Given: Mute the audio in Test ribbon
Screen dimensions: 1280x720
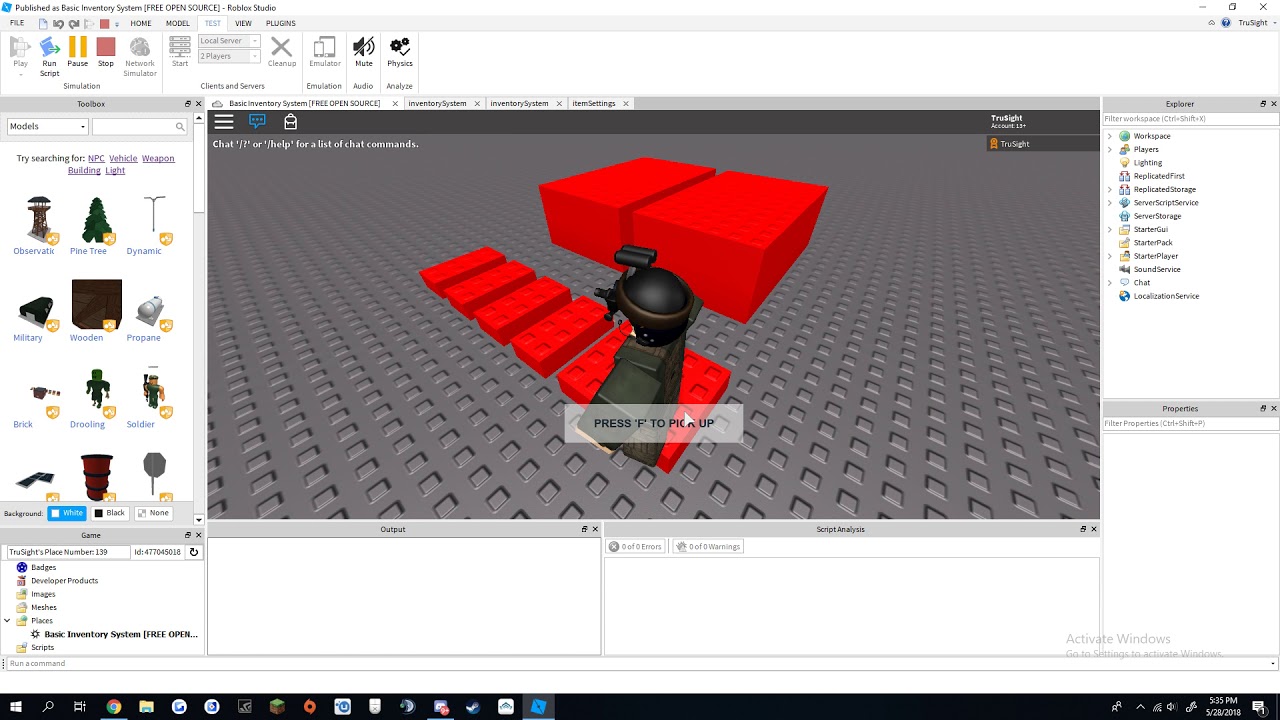Looking at the screenshot, I should [x=364, y=52].
